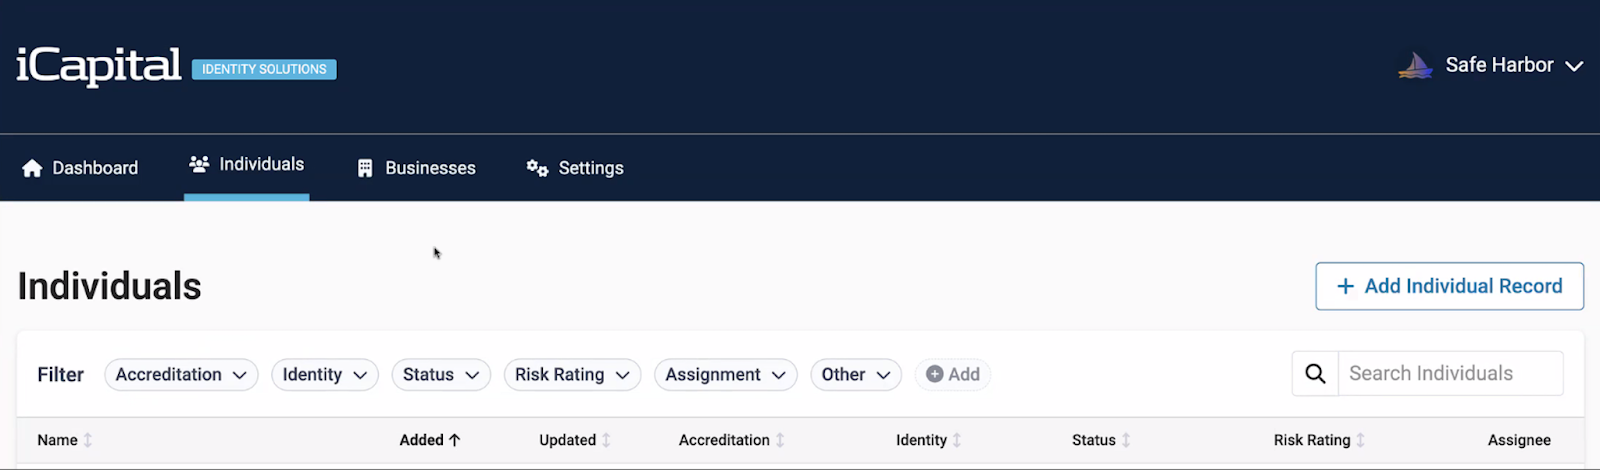The height and width of the screenshot is (470, 1600).
Task: Switch to the Businesses tab
Action: 430,168
